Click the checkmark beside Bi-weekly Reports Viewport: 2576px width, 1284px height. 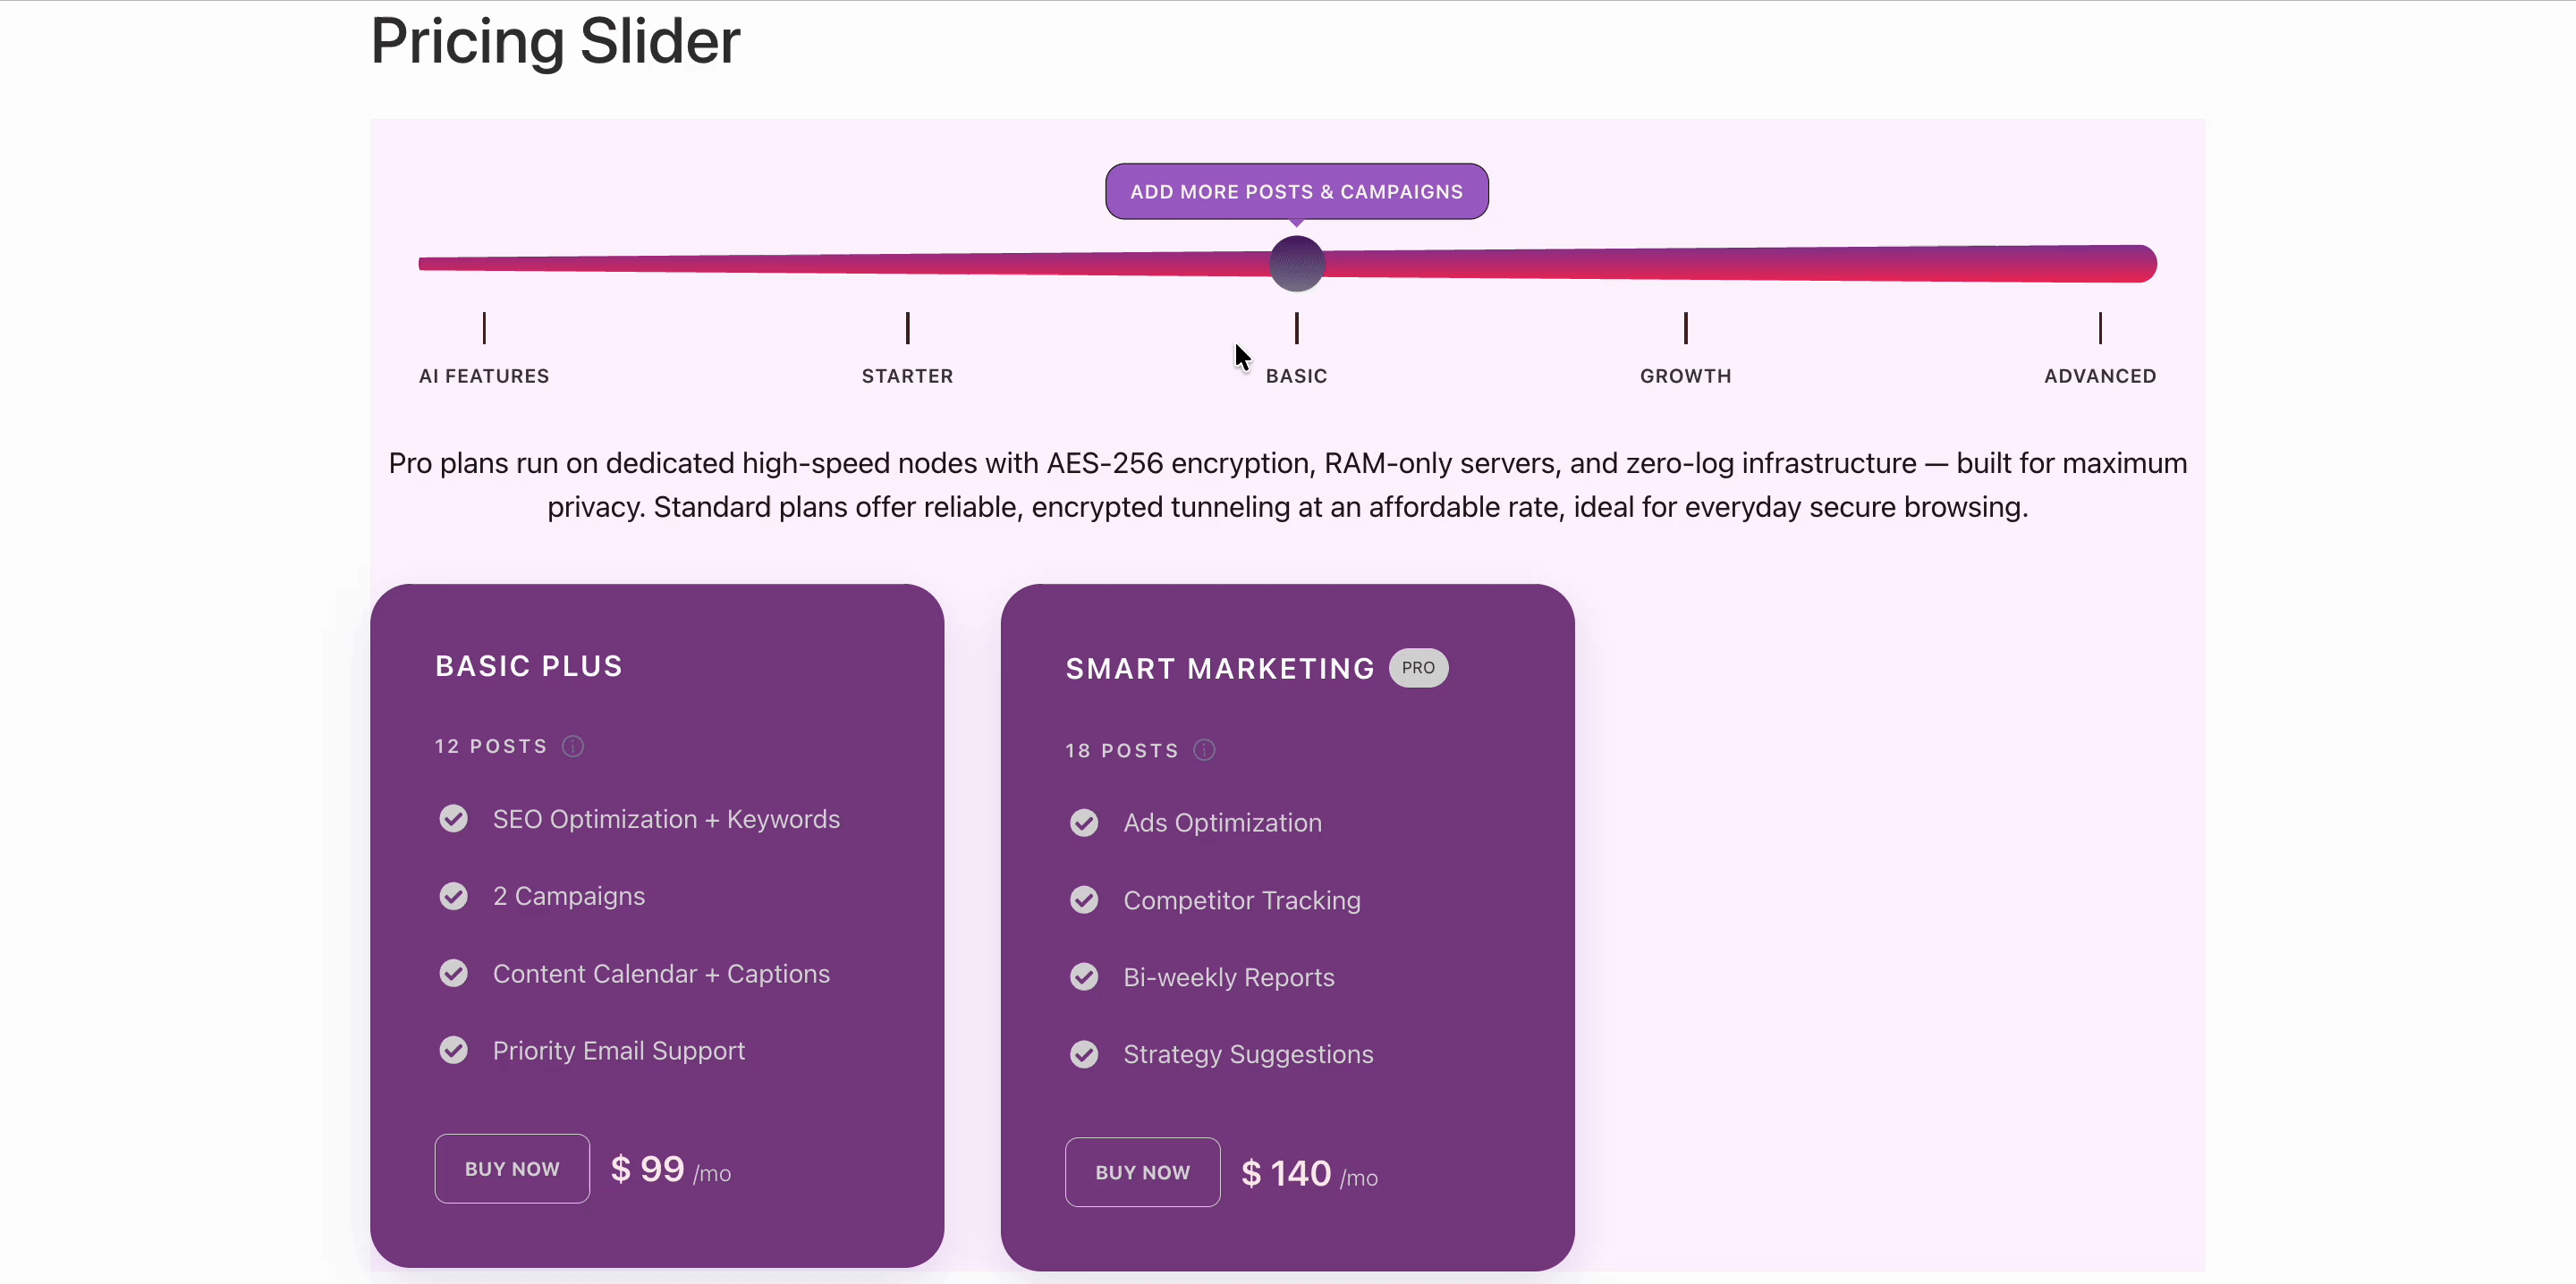[1084, 977]
